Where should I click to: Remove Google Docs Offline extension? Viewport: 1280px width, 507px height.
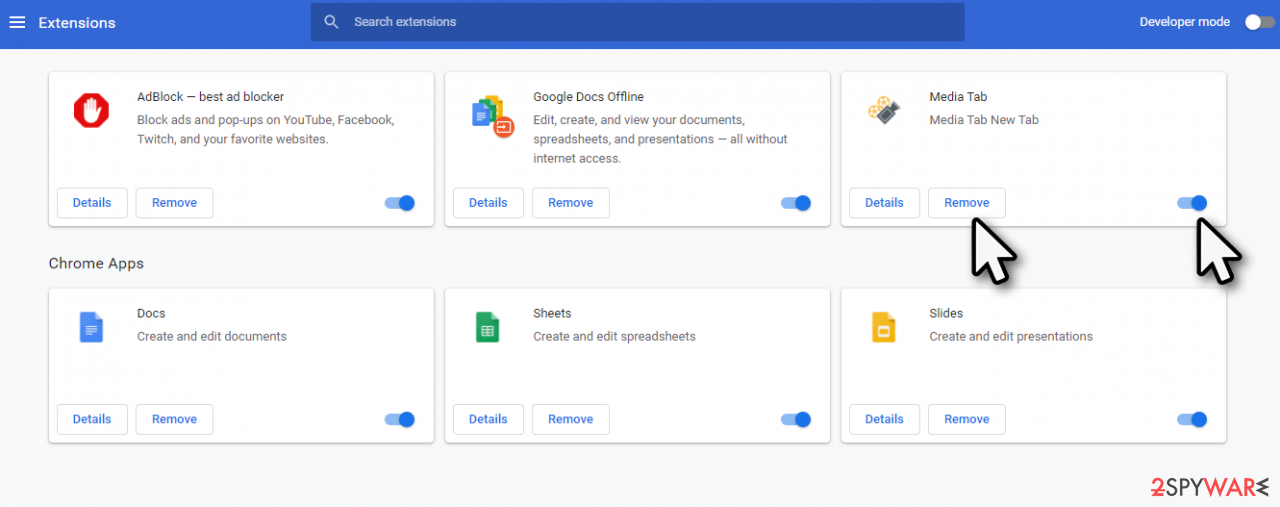pyautogui.click(x=570, y=203)
